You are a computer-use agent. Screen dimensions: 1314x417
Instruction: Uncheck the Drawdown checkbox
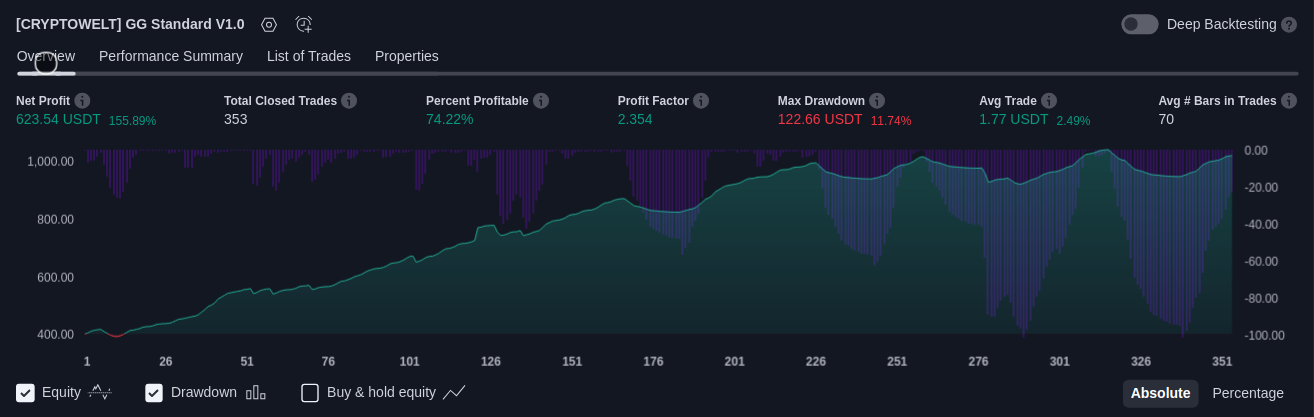pos(154,393)
